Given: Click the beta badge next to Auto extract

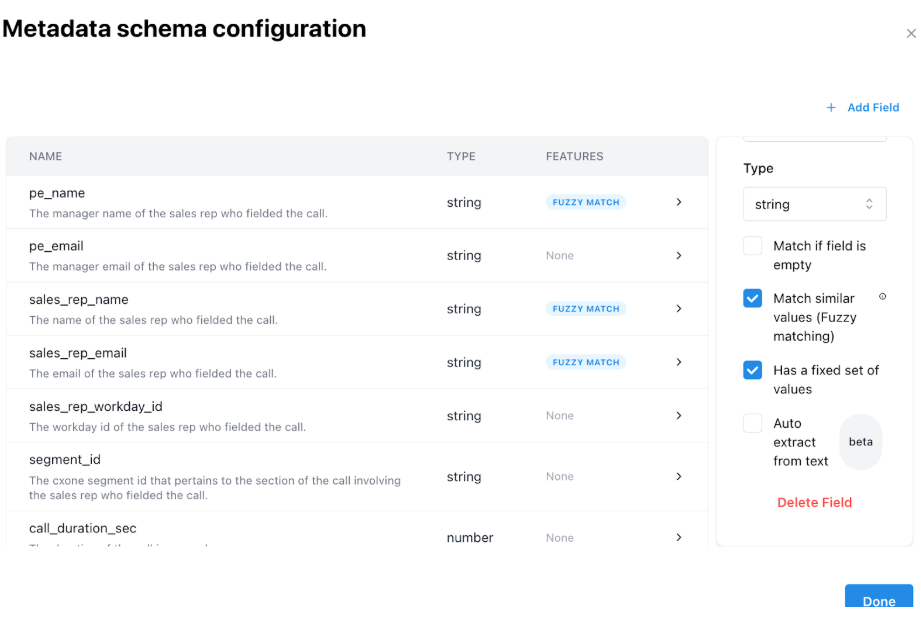Looking at the screenshot, I should click(x=861, y=440).
